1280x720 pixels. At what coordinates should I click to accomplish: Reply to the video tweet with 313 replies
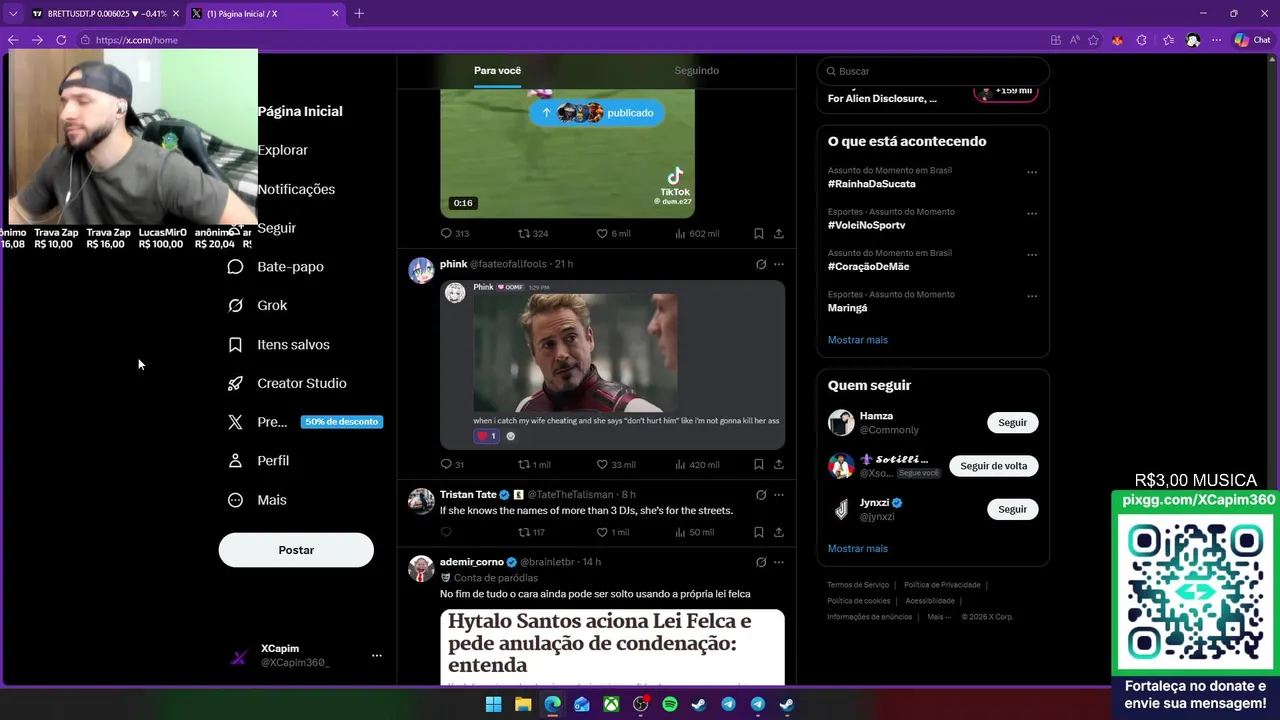(454, 233)
